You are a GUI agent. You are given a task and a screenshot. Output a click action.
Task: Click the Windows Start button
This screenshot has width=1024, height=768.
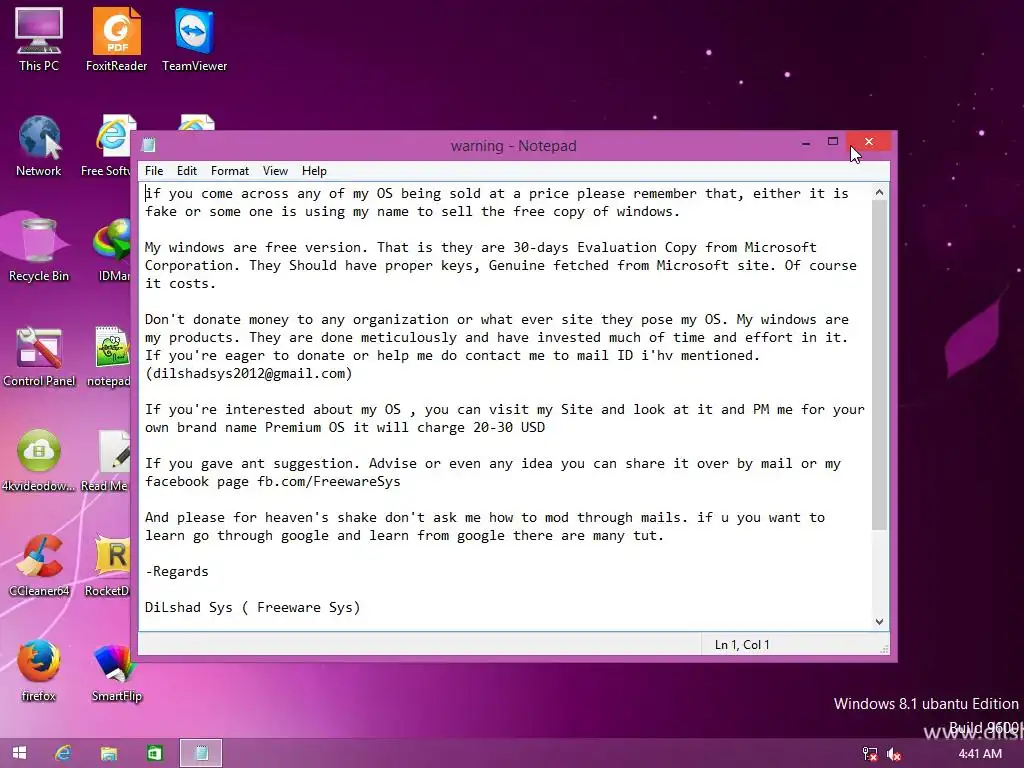pyautogui.click(x=19, y=753)
